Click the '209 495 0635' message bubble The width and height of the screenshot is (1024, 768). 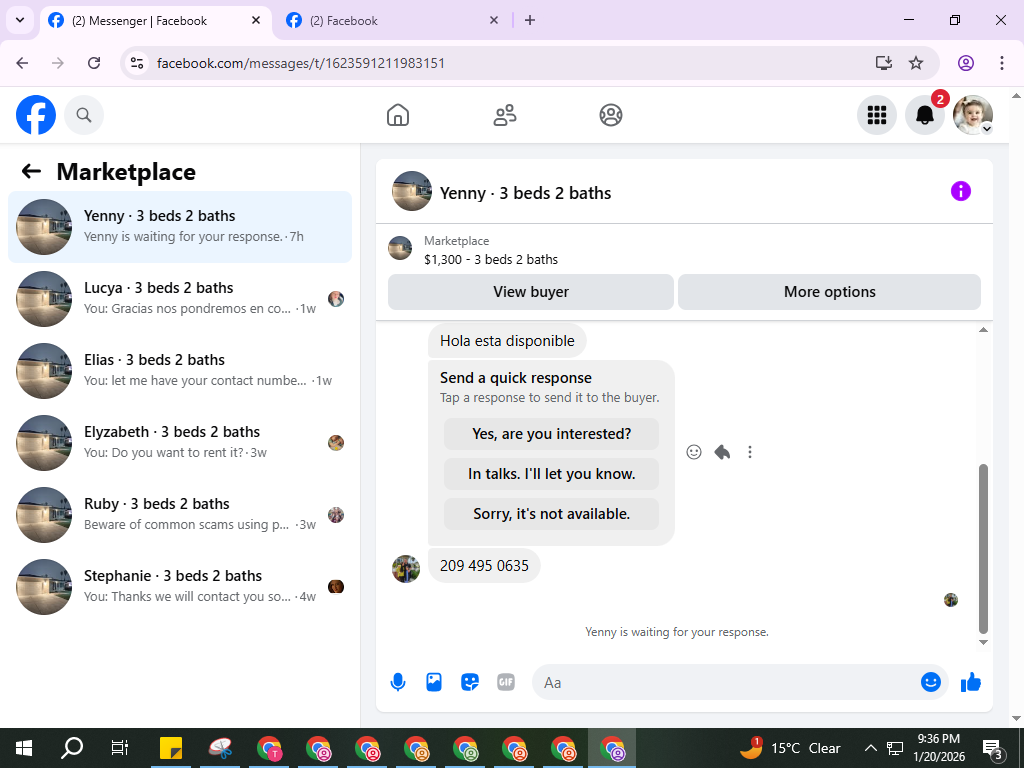(484, 566)
